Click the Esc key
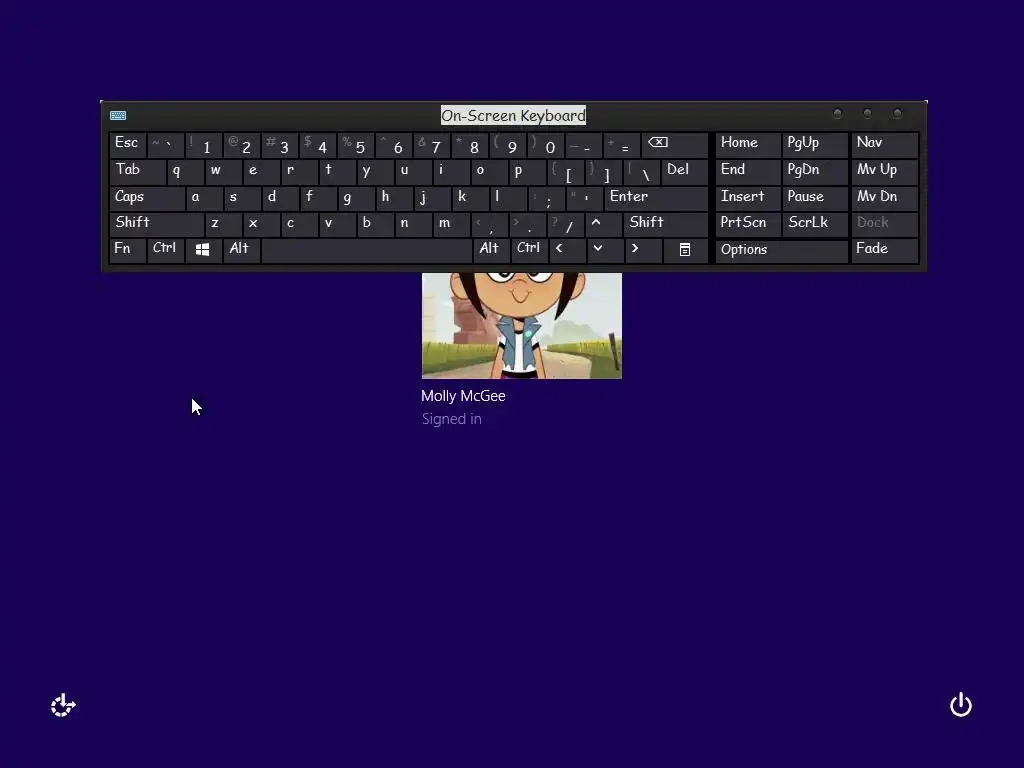The image size is (1024, 768). click(x=127, y=144)
